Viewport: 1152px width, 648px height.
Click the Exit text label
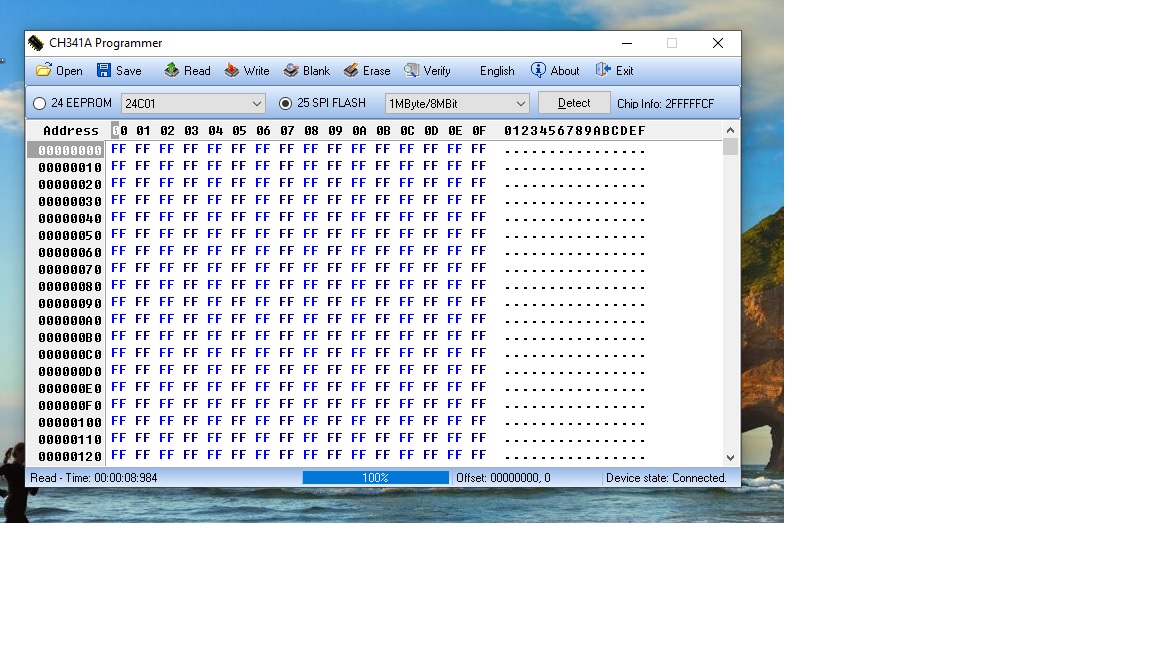tap(624, 71)
